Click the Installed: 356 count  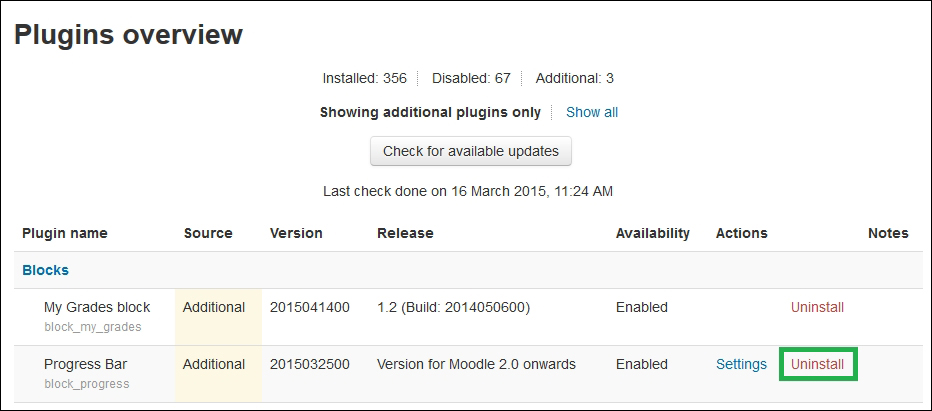pos(364,78)
